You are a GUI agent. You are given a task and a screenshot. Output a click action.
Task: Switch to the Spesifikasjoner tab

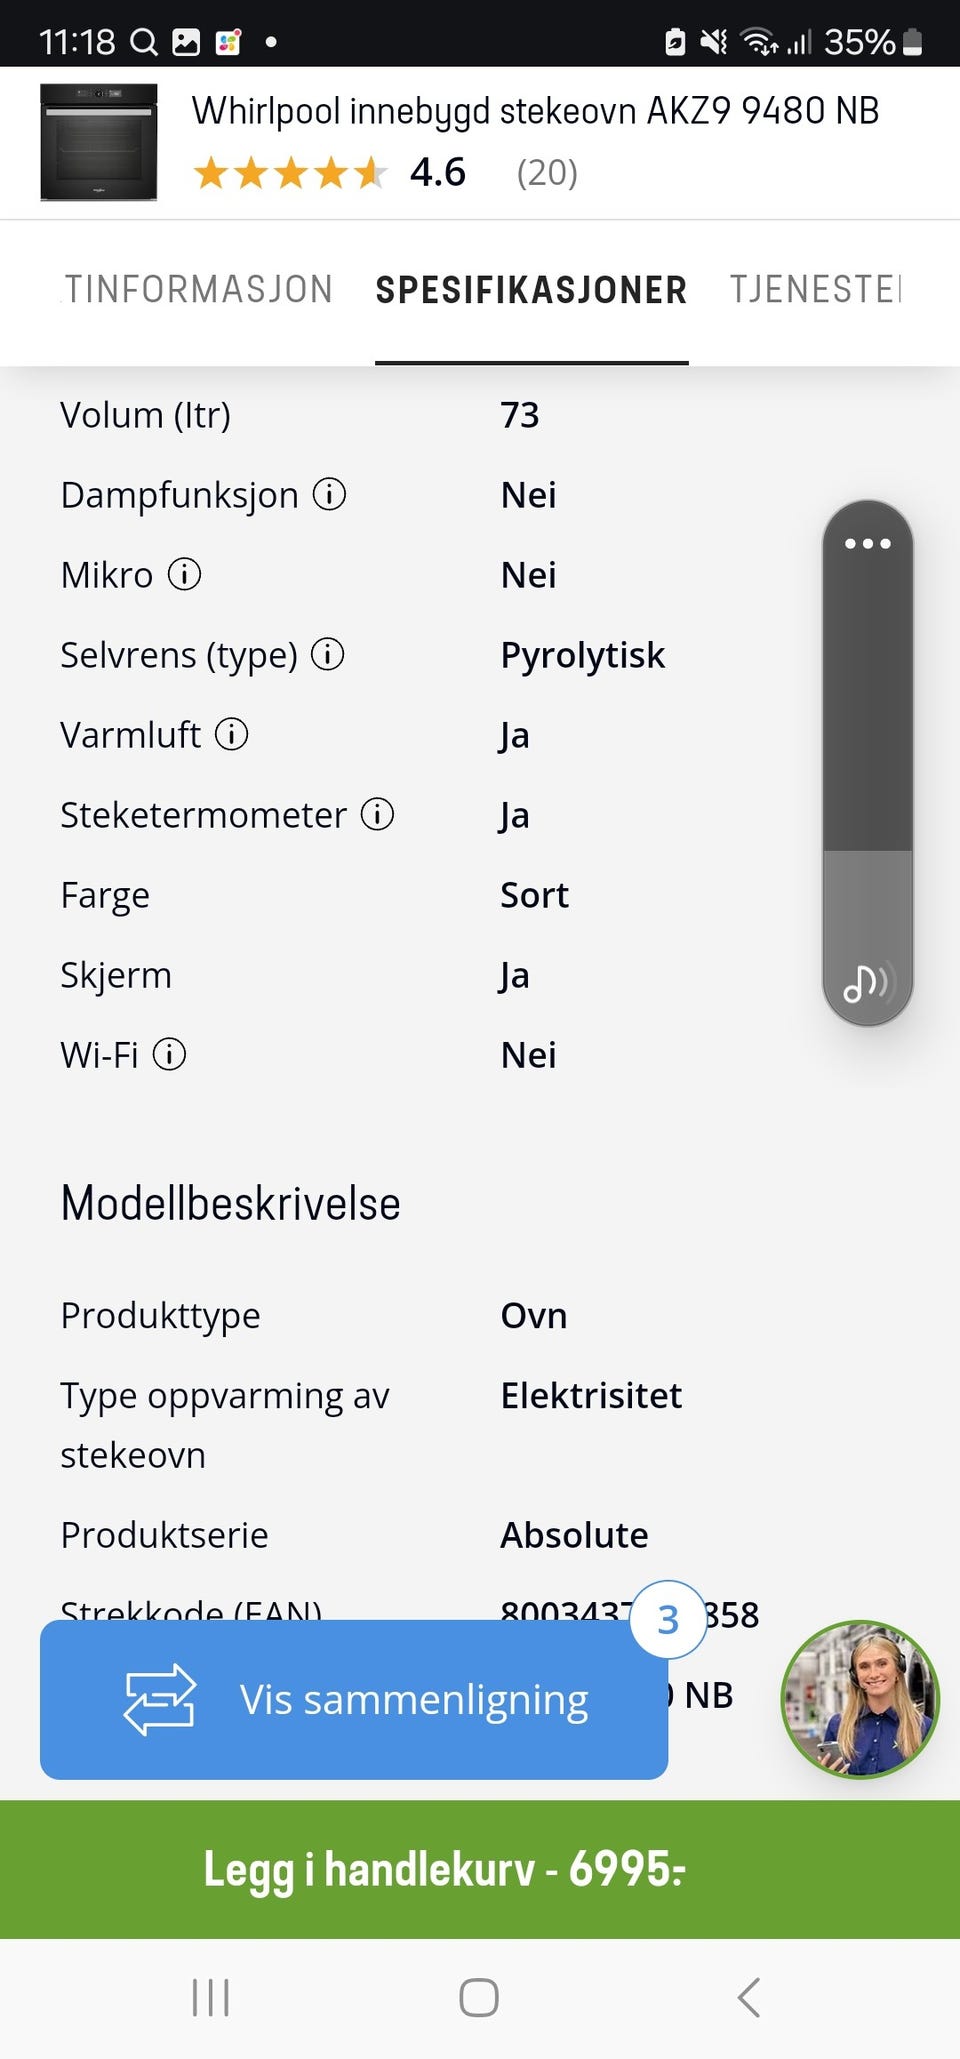(x=531, y=290)
